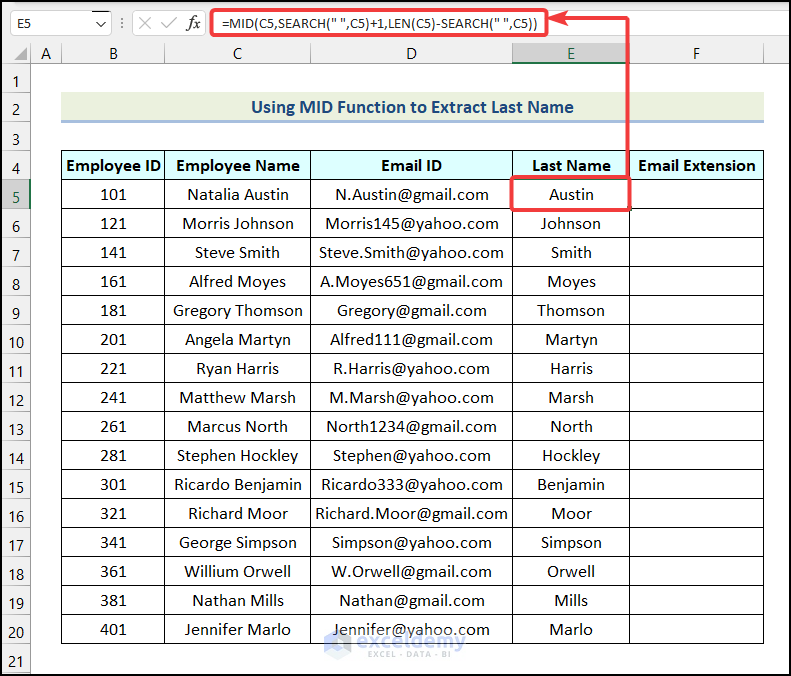The width and height of the screenshot is (791, 676).
Task: Click cell 'Ricardo333@yahoo.com'
Action: point(411,484)
